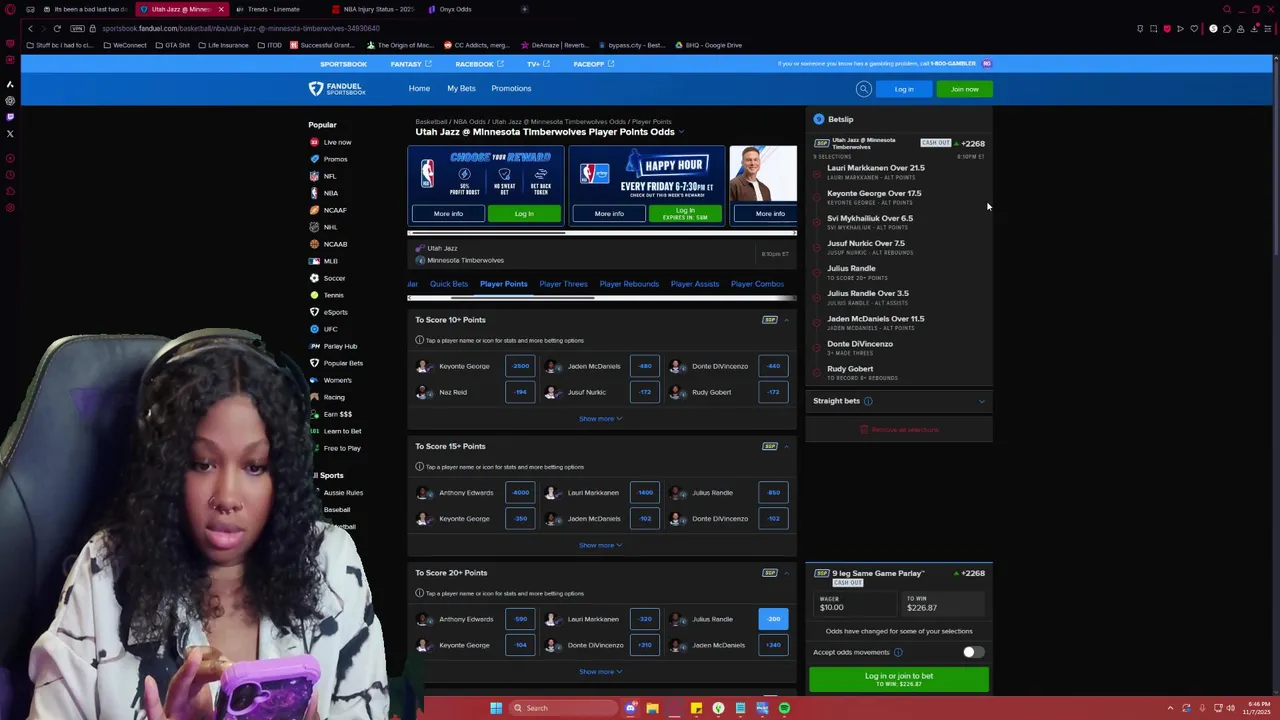
Task: Open the NHL icon in sidebar
Action: pyautogui.click(x=314, y=227)
